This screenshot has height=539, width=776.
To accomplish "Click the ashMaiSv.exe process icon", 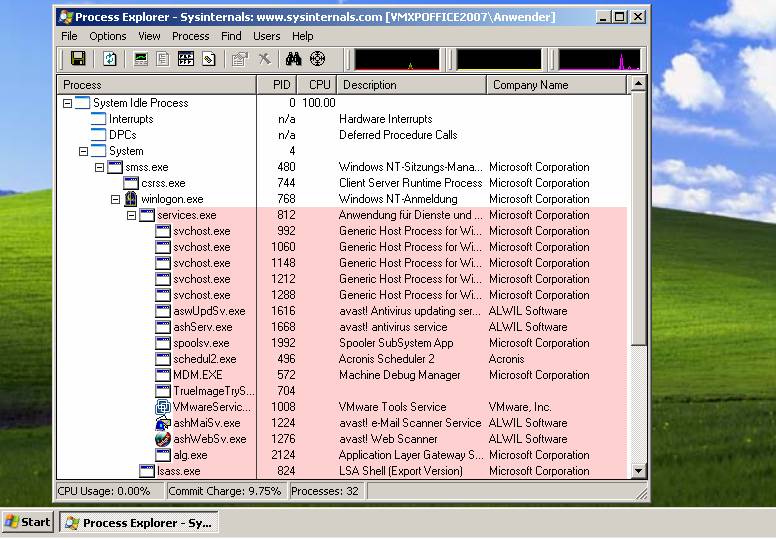I will click(163, 423).
